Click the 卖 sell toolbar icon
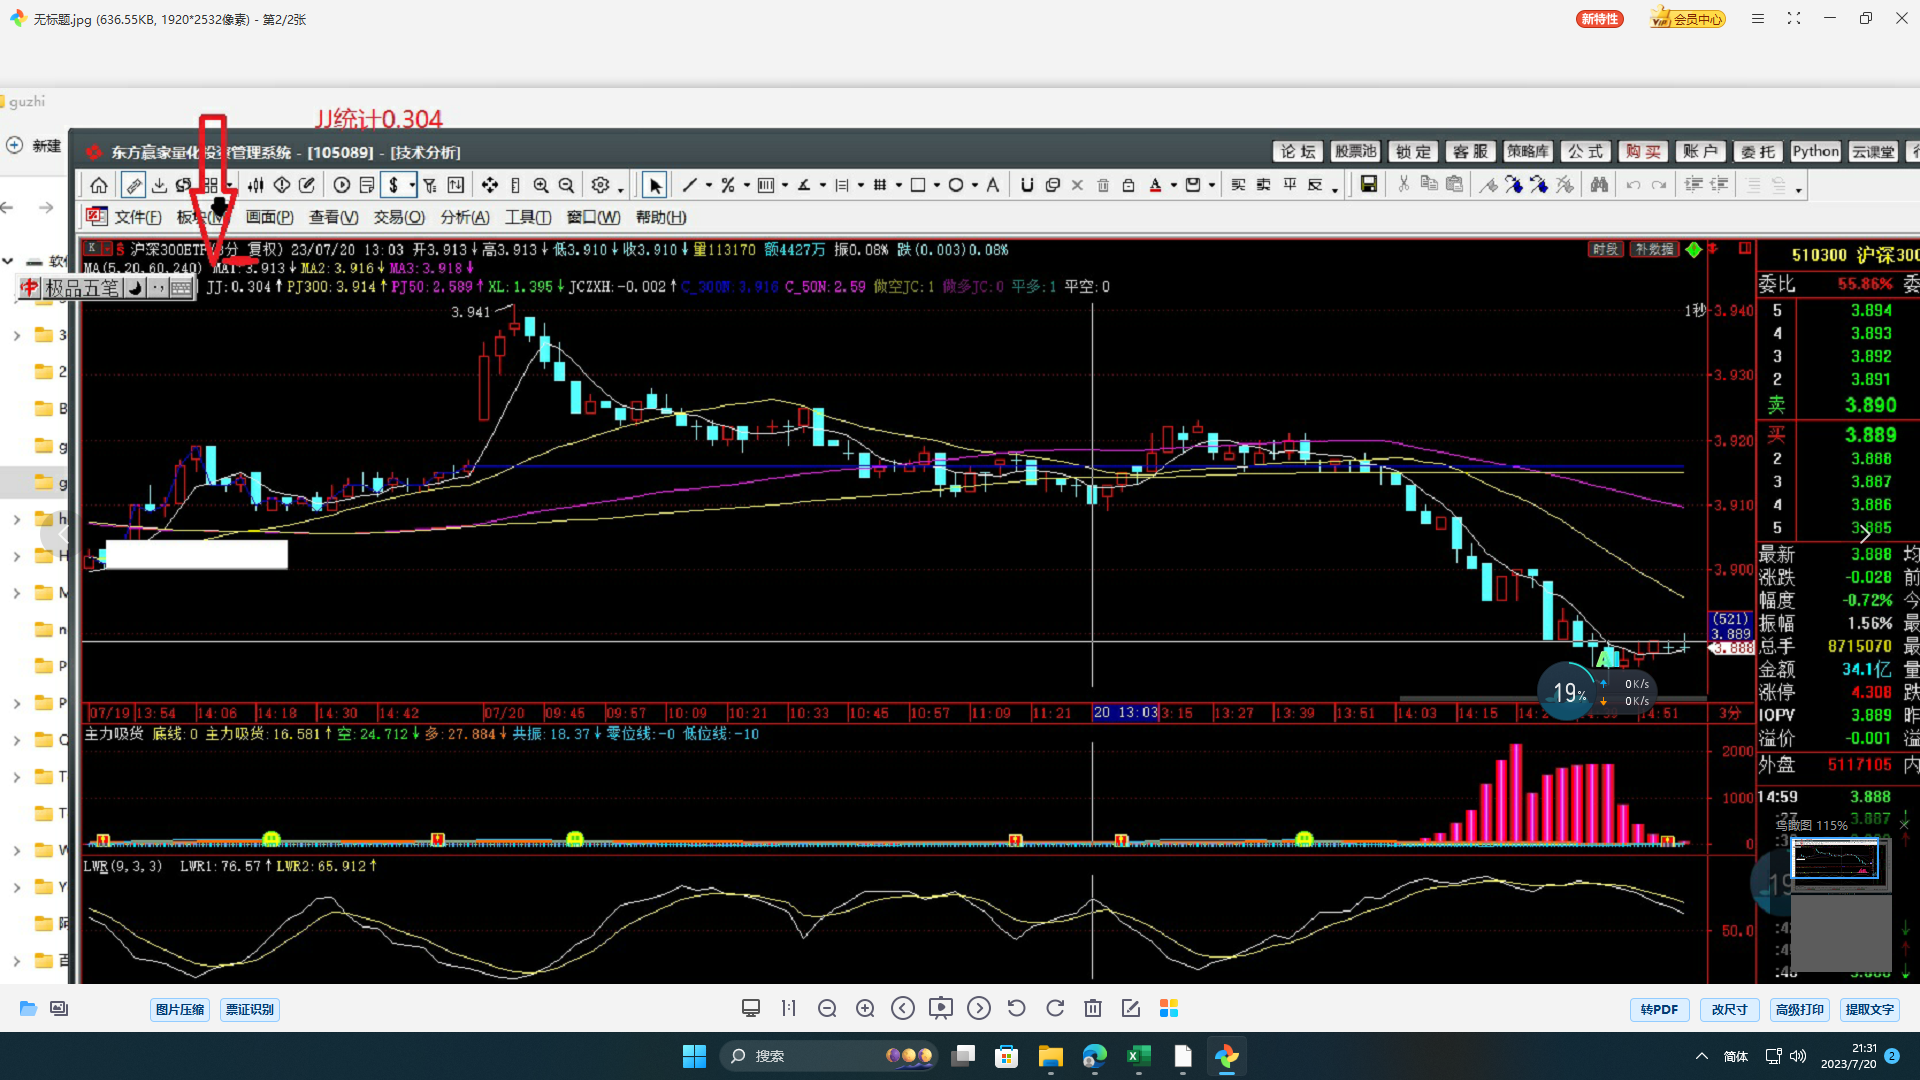Image resolution: width=1920 pixels, height=1080 pixels. pos(1264,185)
